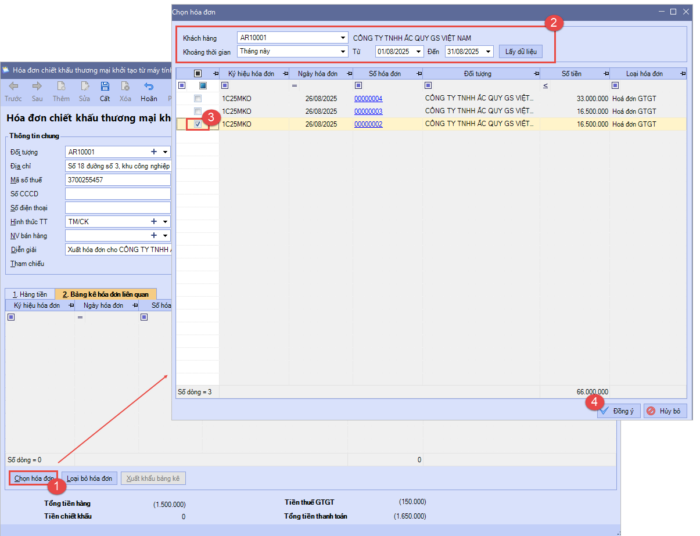Click the Sửa (edit) toolbar icon
Image resolution: width=700 pixels, height=536 pixels.
tap(85, 88)
